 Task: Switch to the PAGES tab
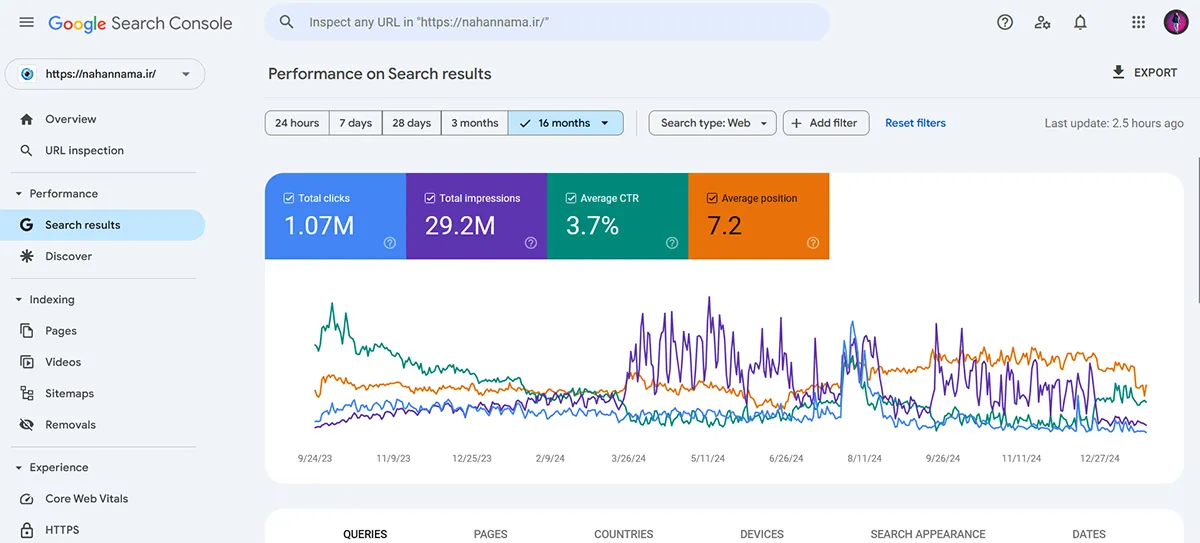490,534
